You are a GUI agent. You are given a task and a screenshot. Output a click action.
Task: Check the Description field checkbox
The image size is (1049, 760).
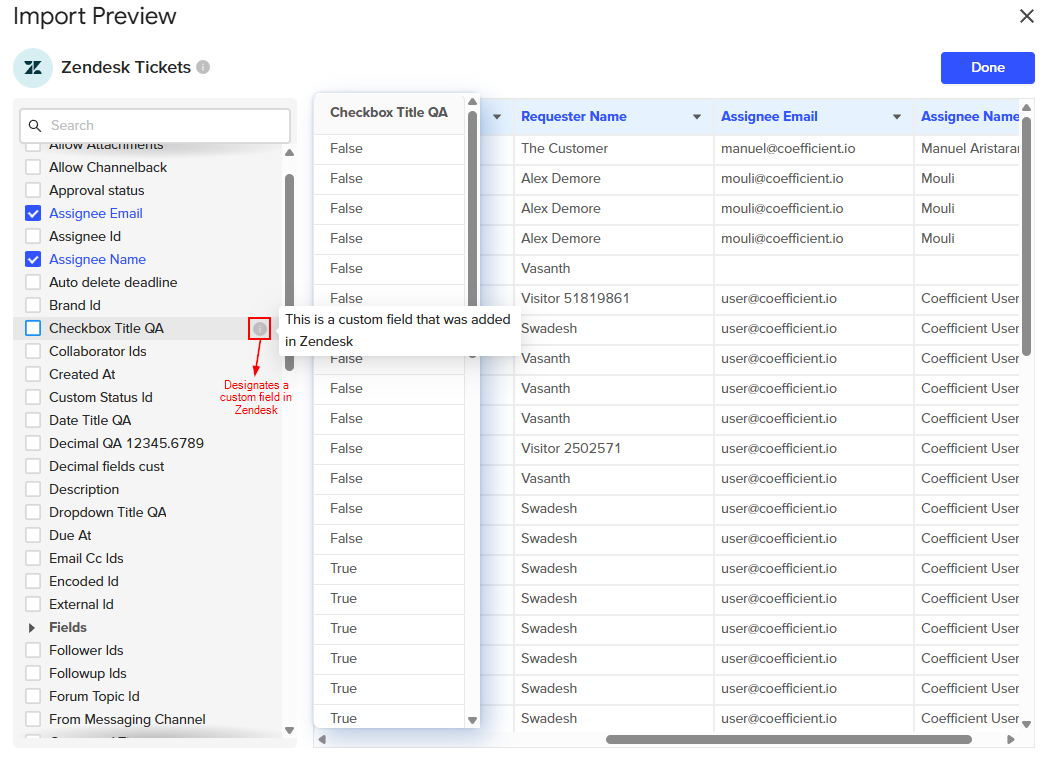[33, 489]
